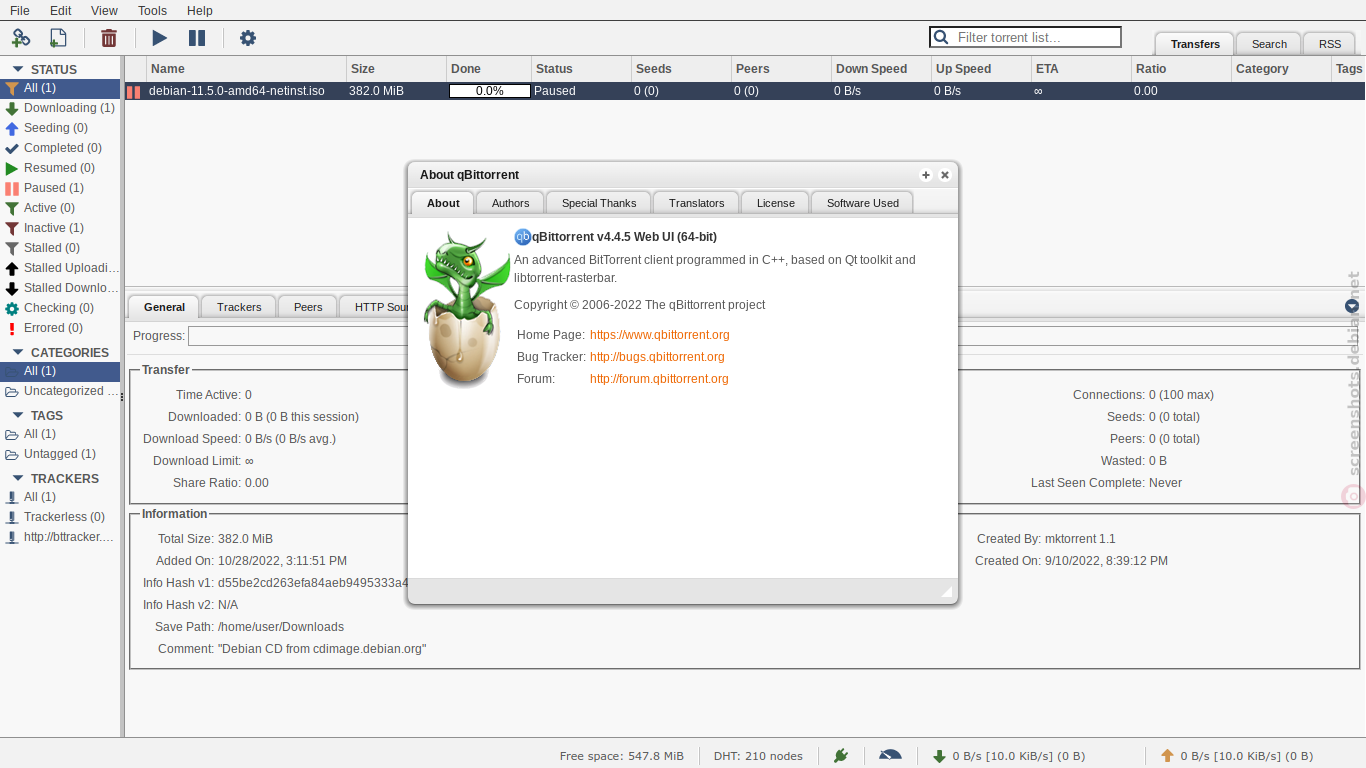Open the License tab
1366x768 pixels.
pyautogui.click(x=775, y=203)
